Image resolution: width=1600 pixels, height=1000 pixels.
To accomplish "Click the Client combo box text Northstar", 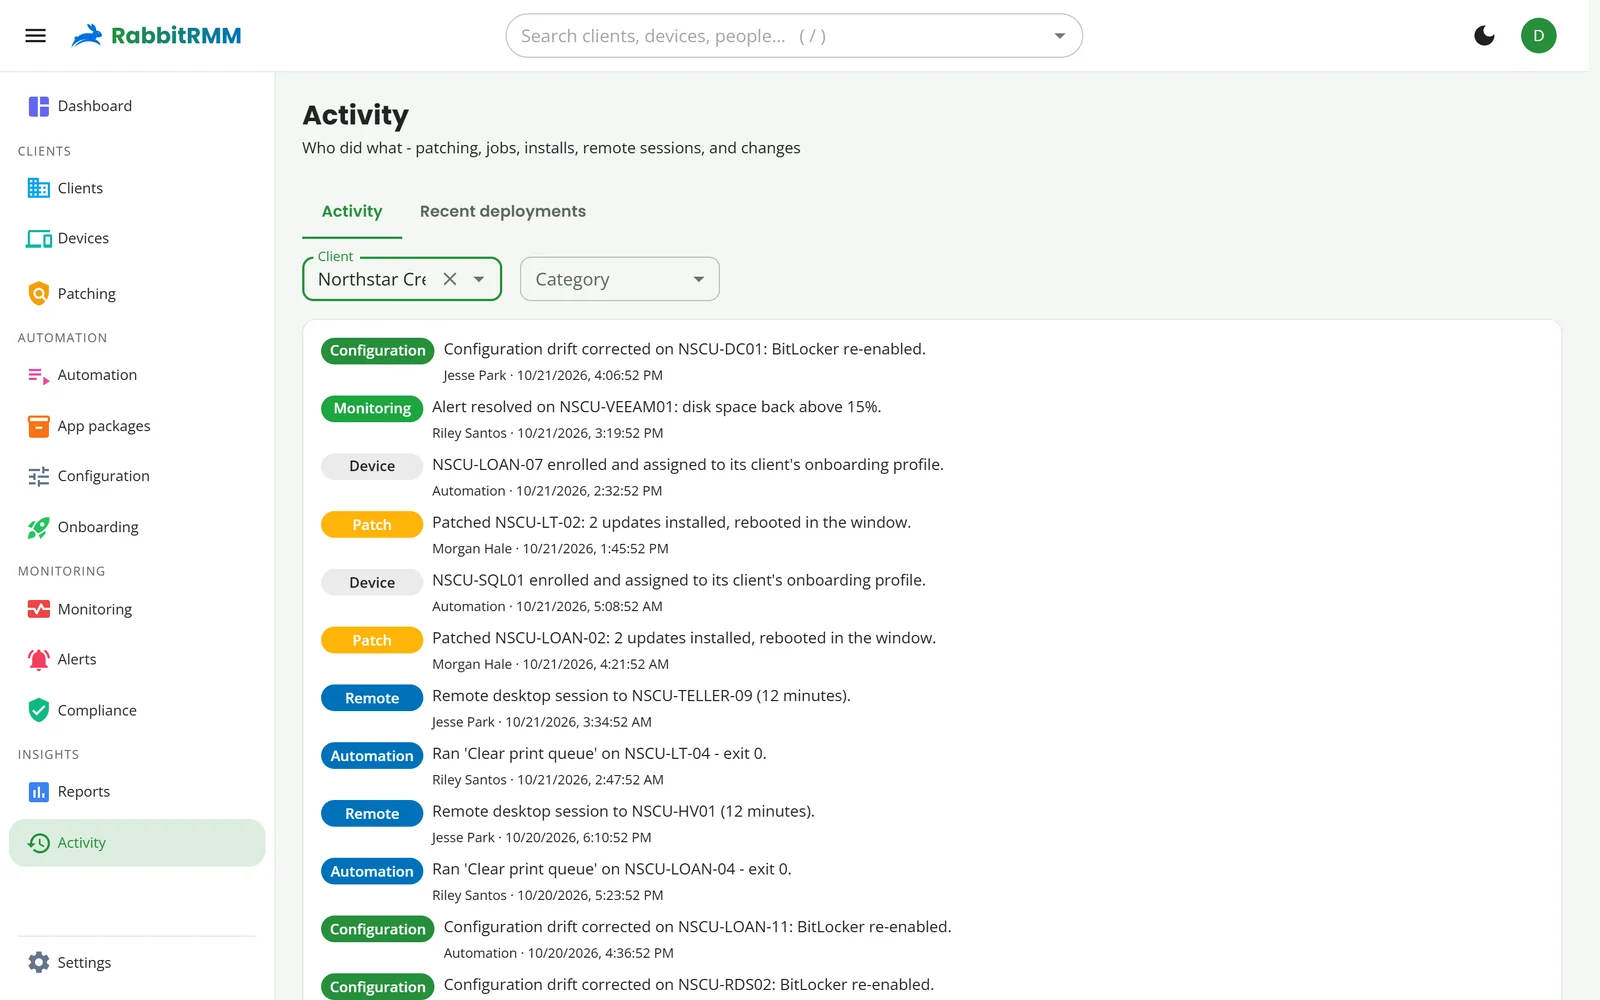I will point(372,279).
